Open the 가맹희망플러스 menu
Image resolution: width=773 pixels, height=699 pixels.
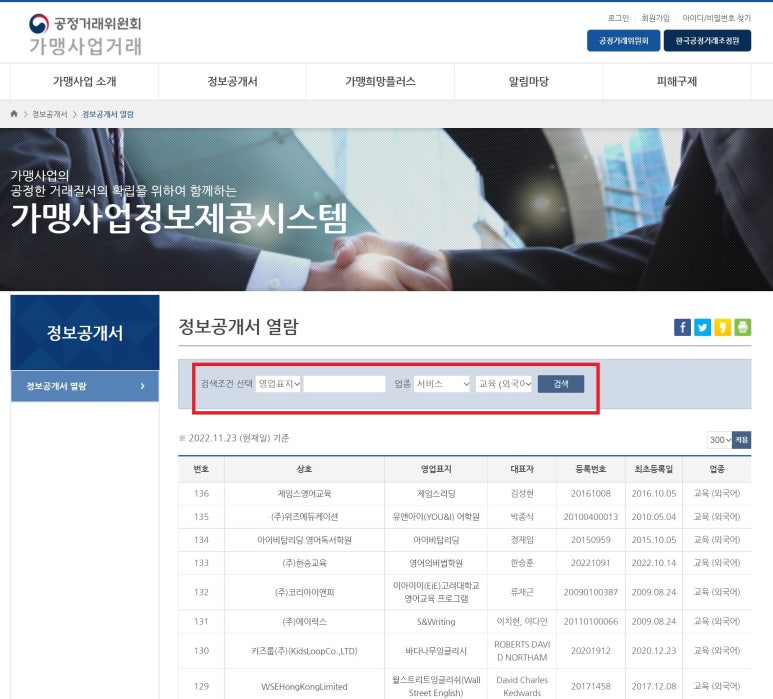pyautogui.click(x=380, y=81)
